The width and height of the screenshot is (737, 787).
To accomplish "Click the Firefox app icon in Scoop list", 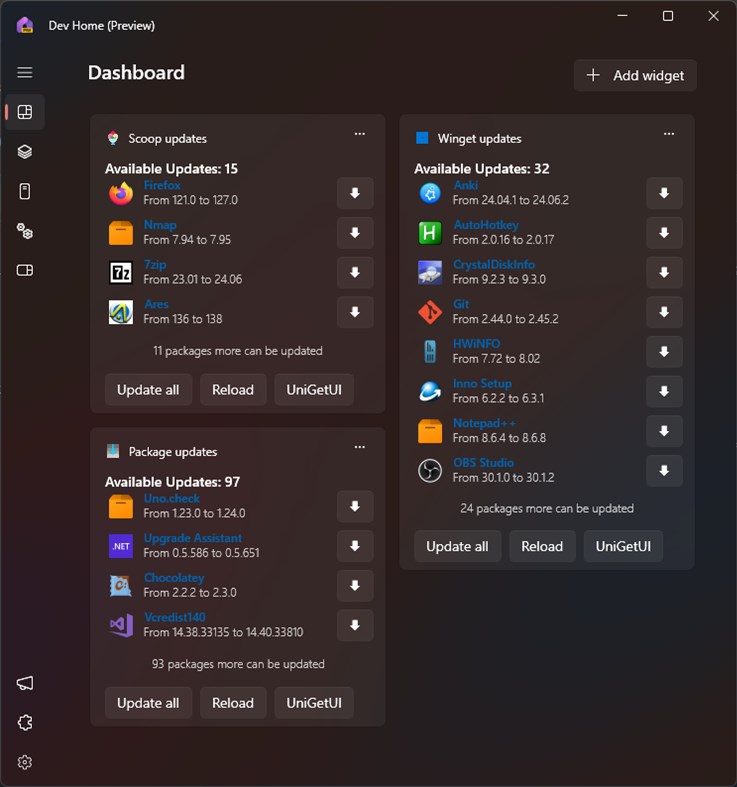I will 121,193.
